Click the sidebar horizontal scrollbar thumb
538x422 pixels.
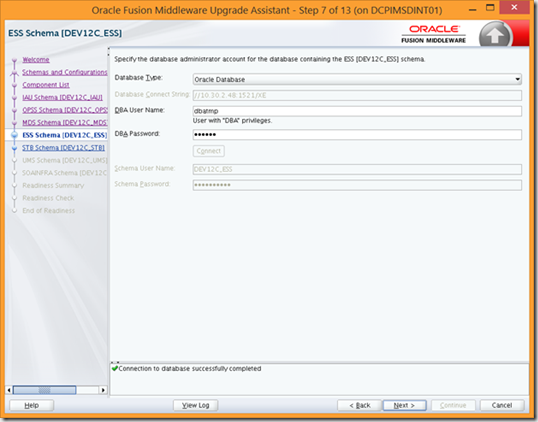click(x=45, y=390)
